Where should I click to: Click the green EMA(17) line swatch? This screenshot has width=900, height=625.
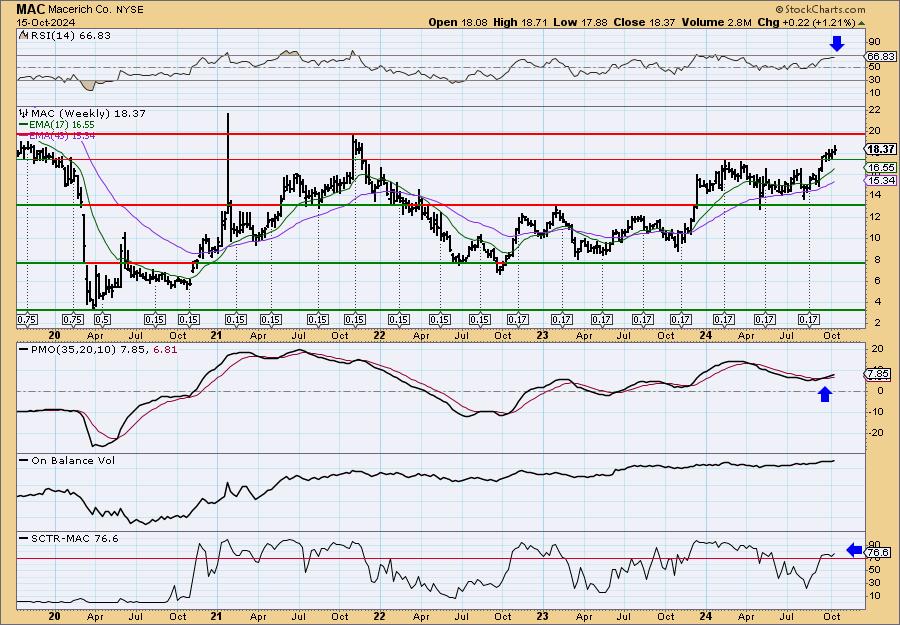23,125
